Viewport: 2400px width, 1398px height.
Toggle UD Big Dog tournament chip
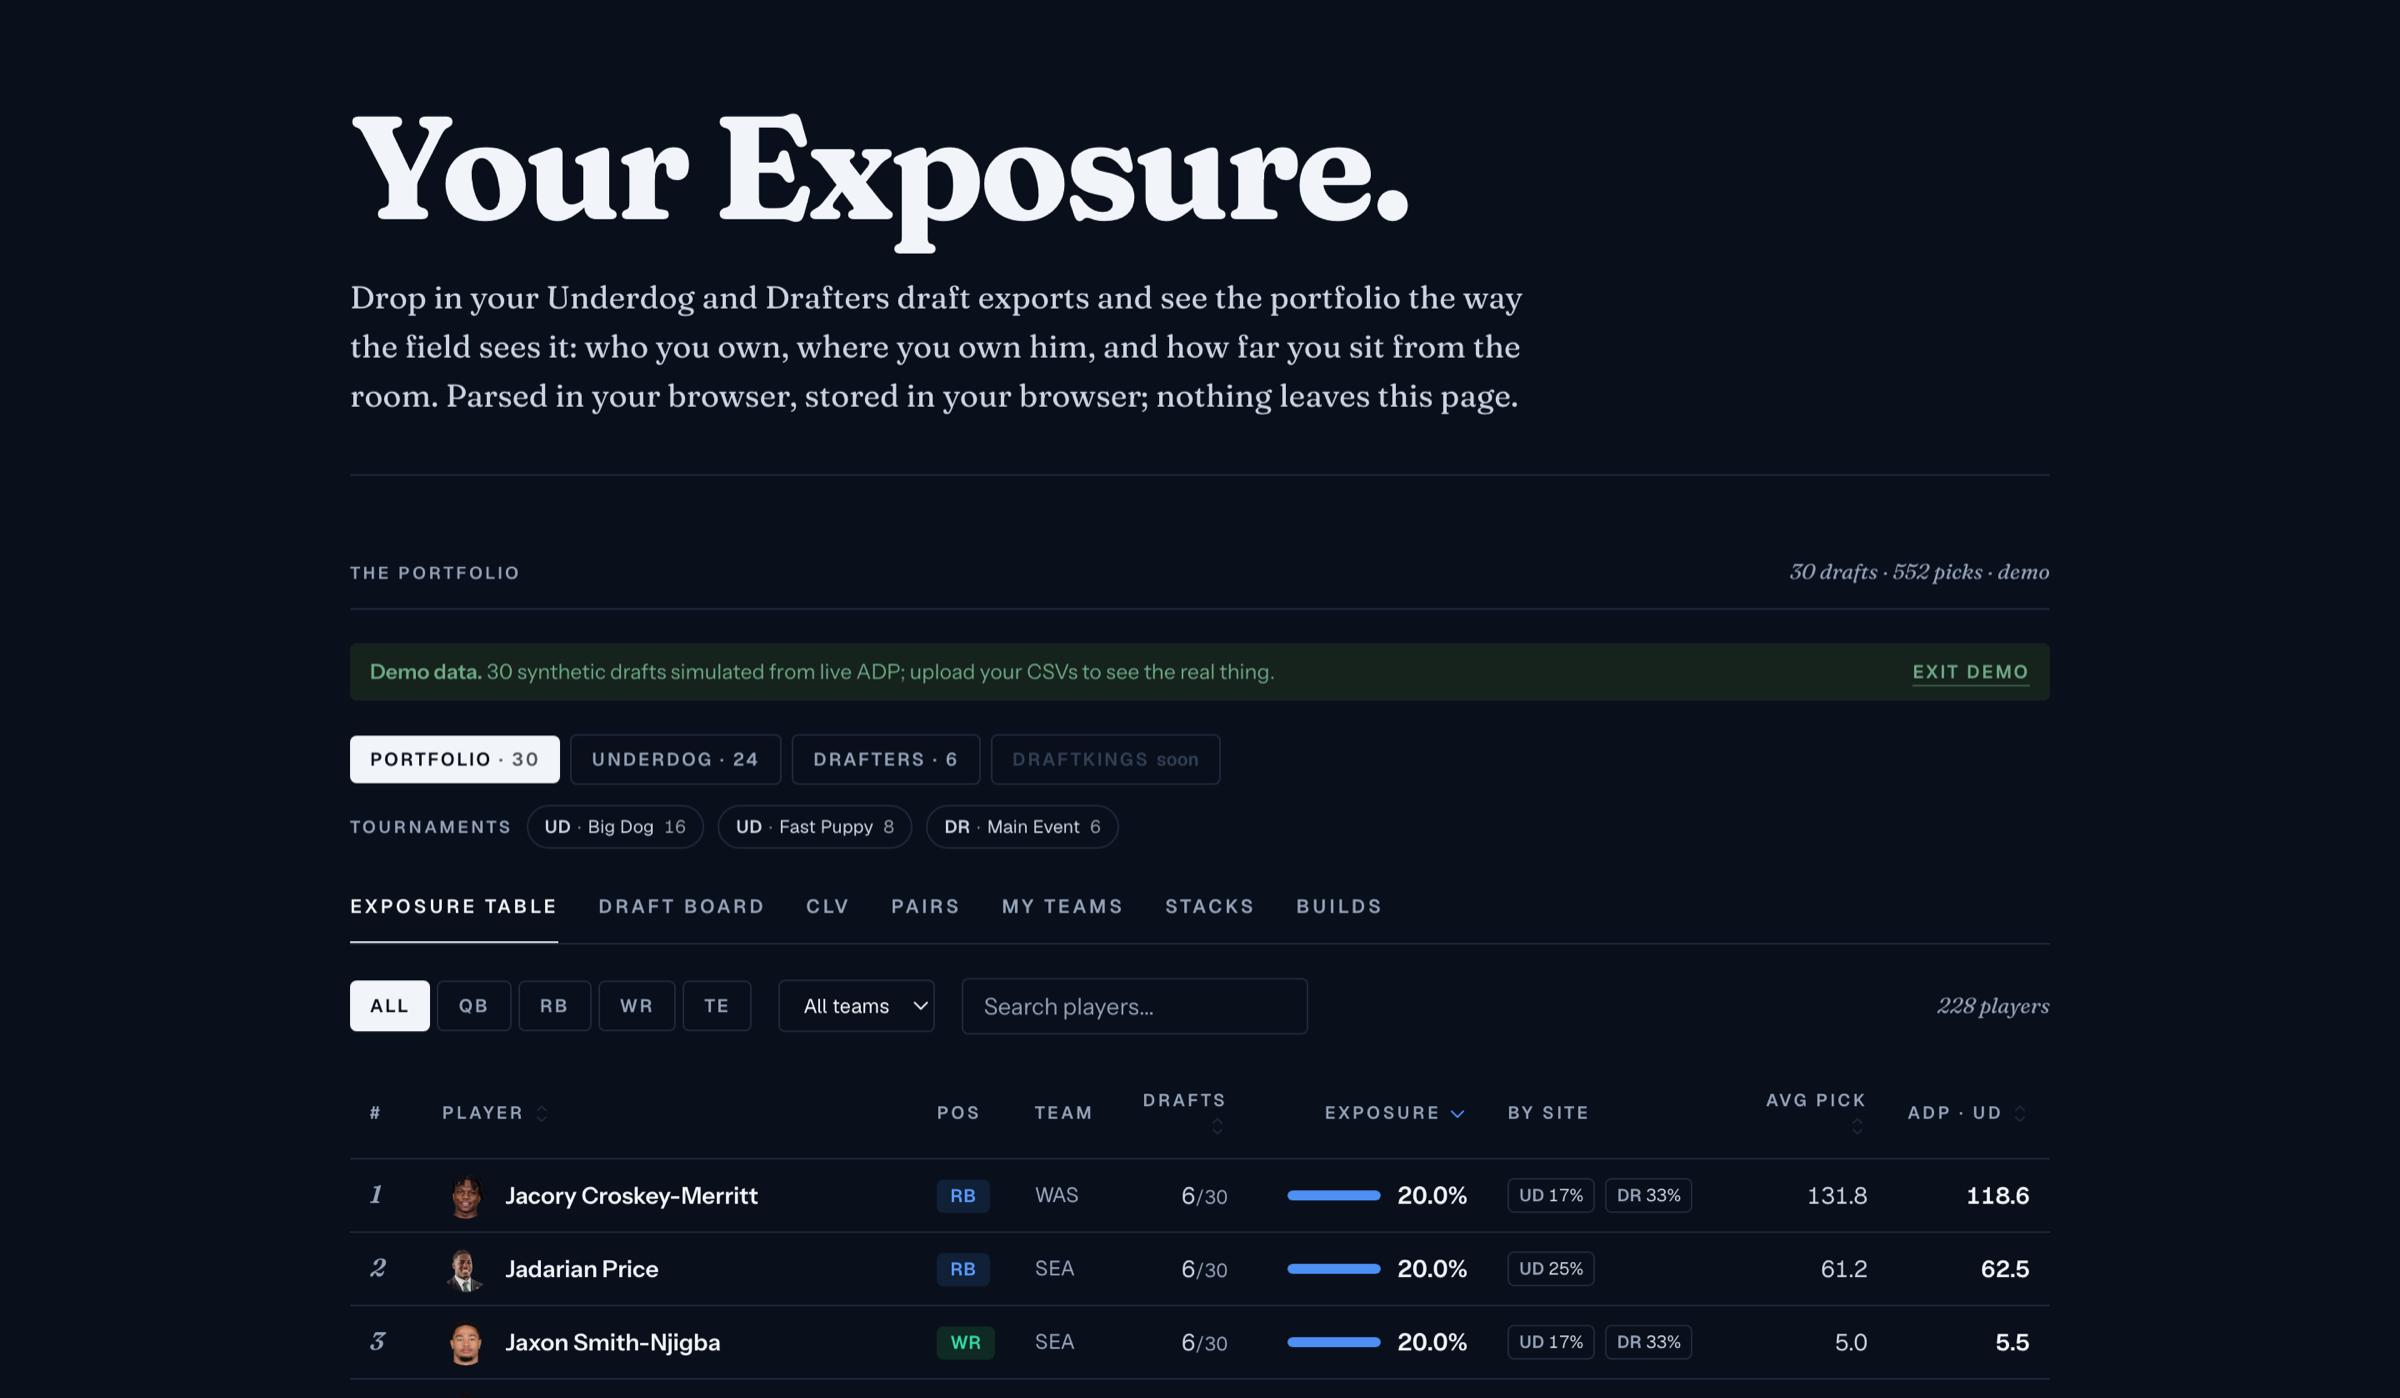pos(615,827)
